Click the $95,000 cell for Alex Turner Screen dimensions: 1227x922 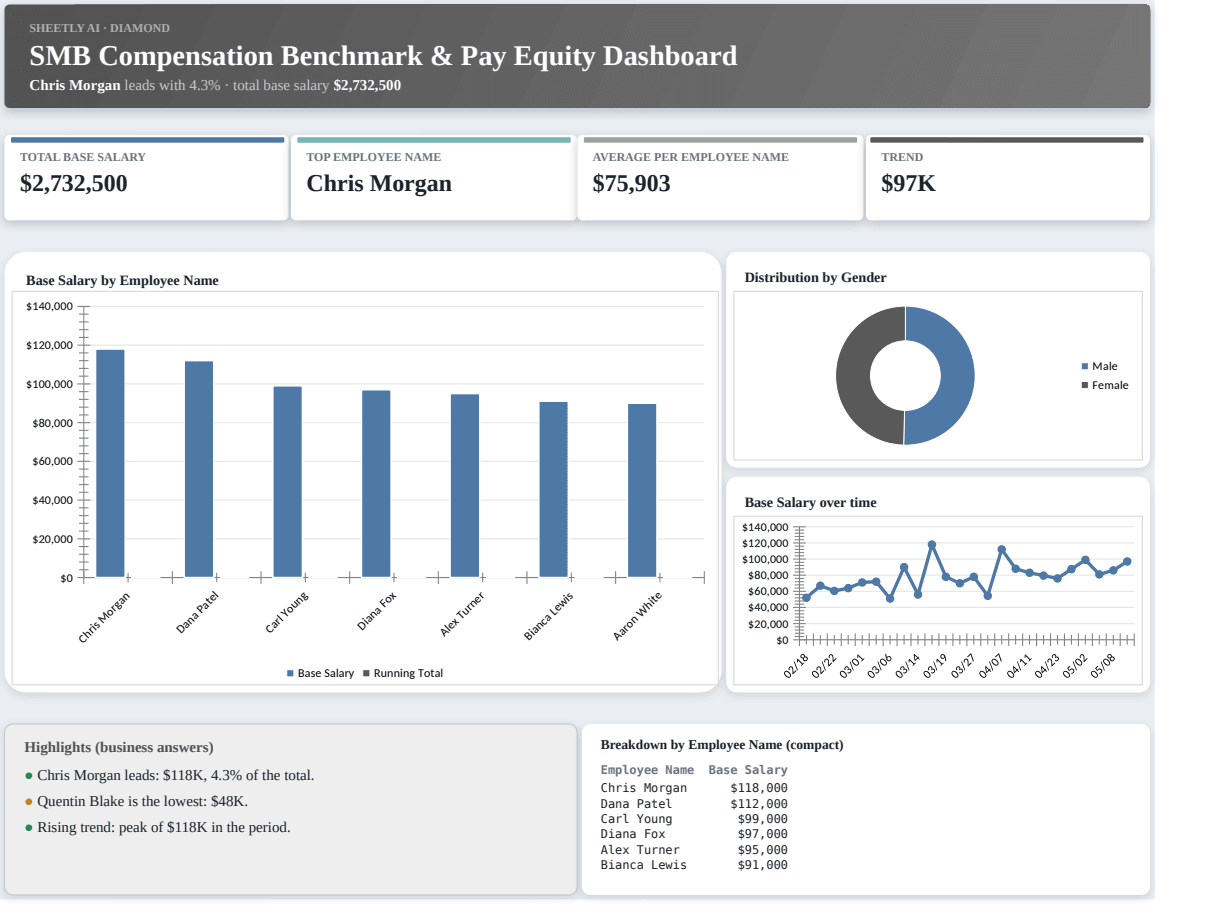(x=762, y=850)
